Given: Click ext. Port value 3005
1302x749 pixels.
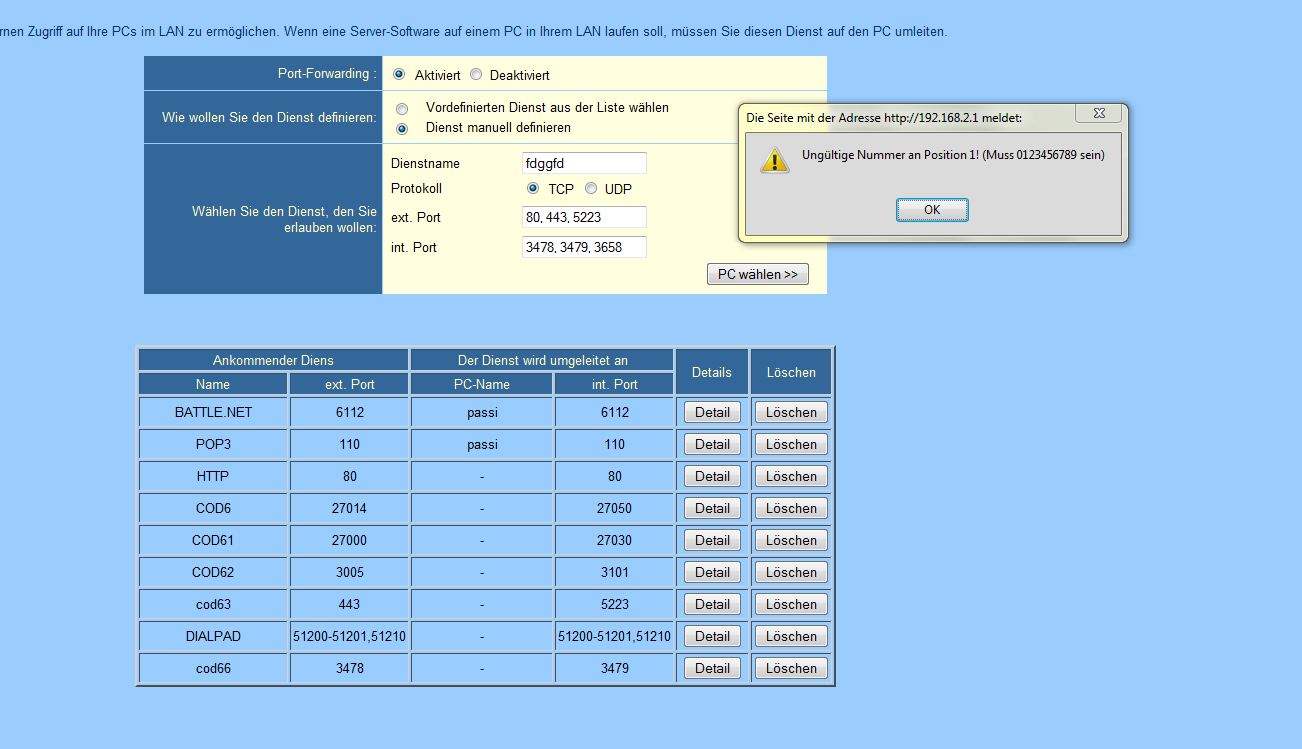Looking at the screenshot, I should 349,572.
